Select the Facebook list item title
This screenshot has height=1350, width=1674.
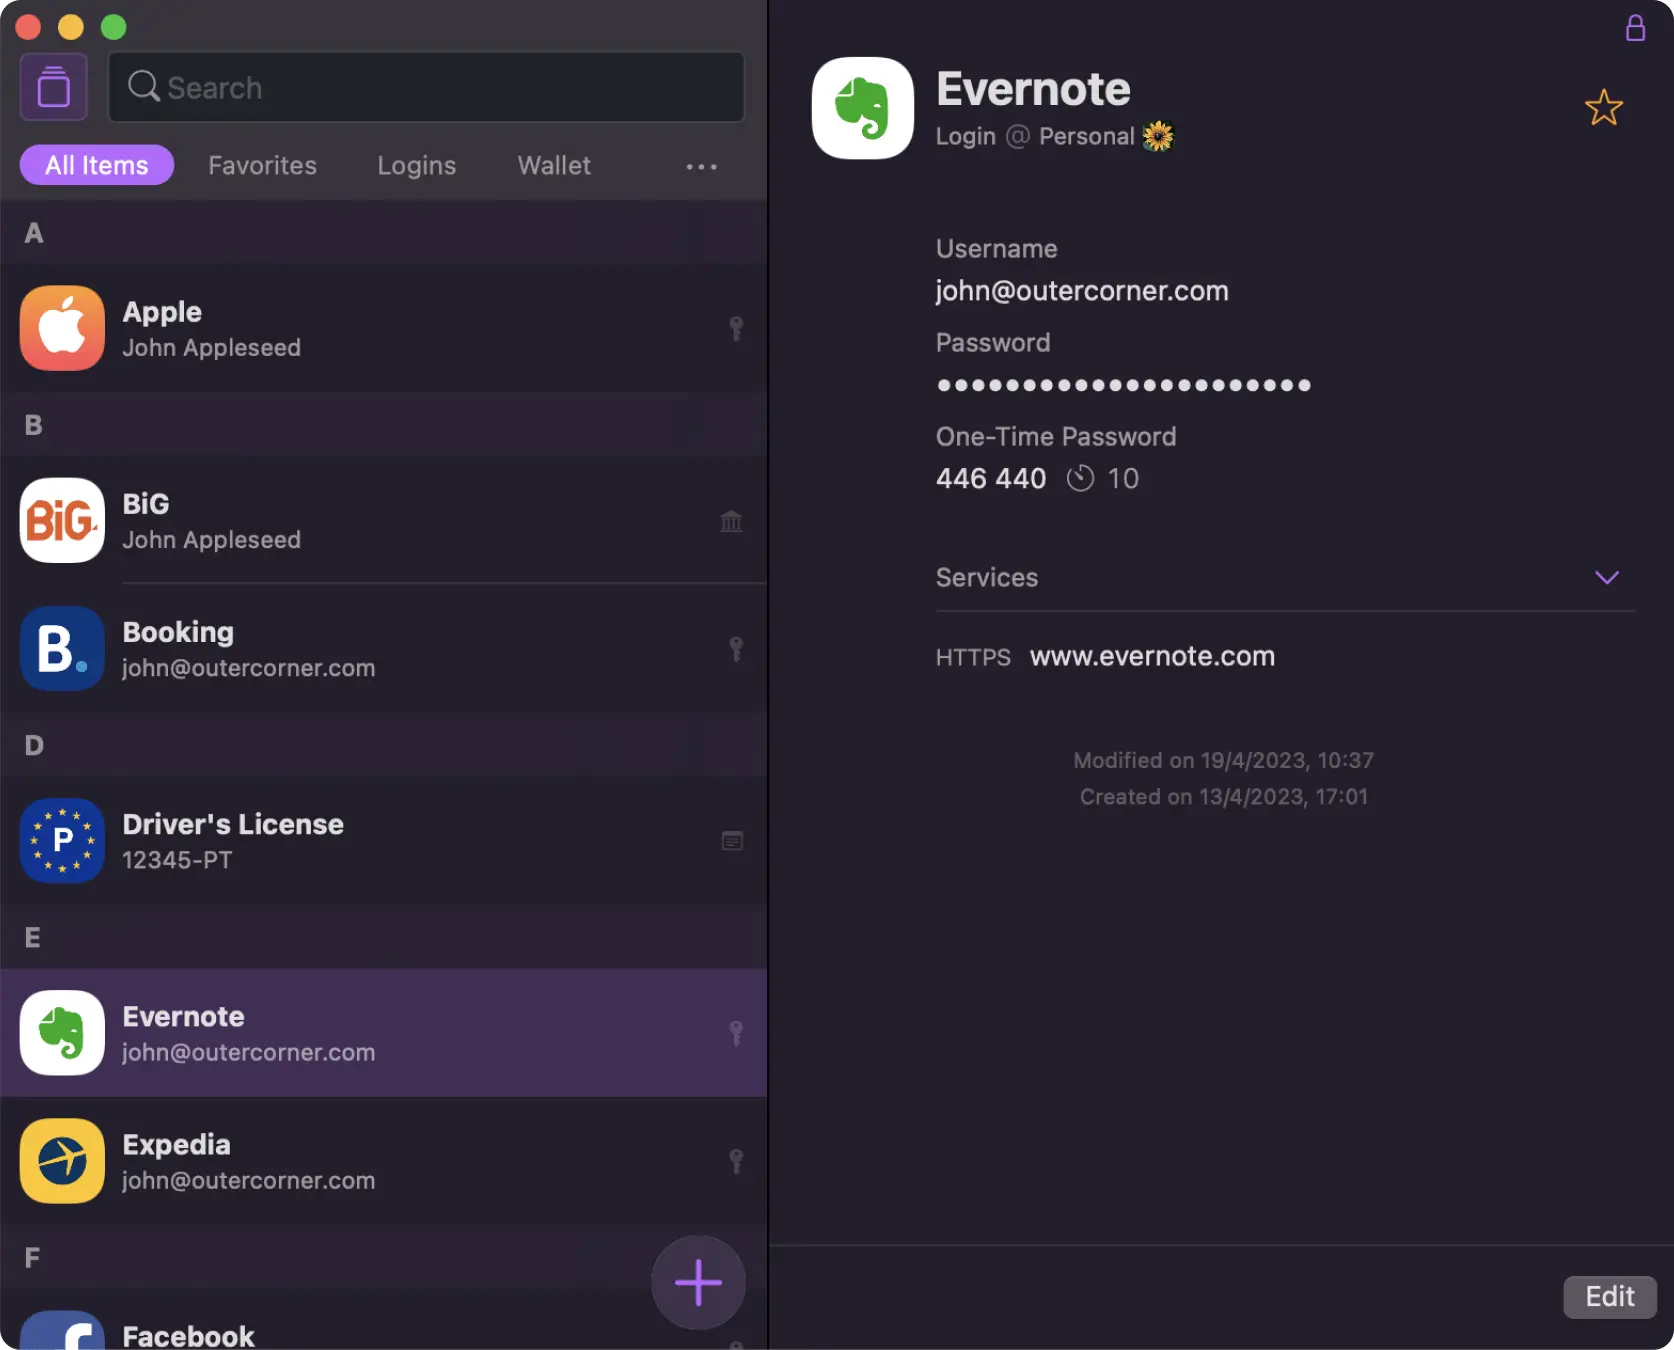[x=188, y=1336]
